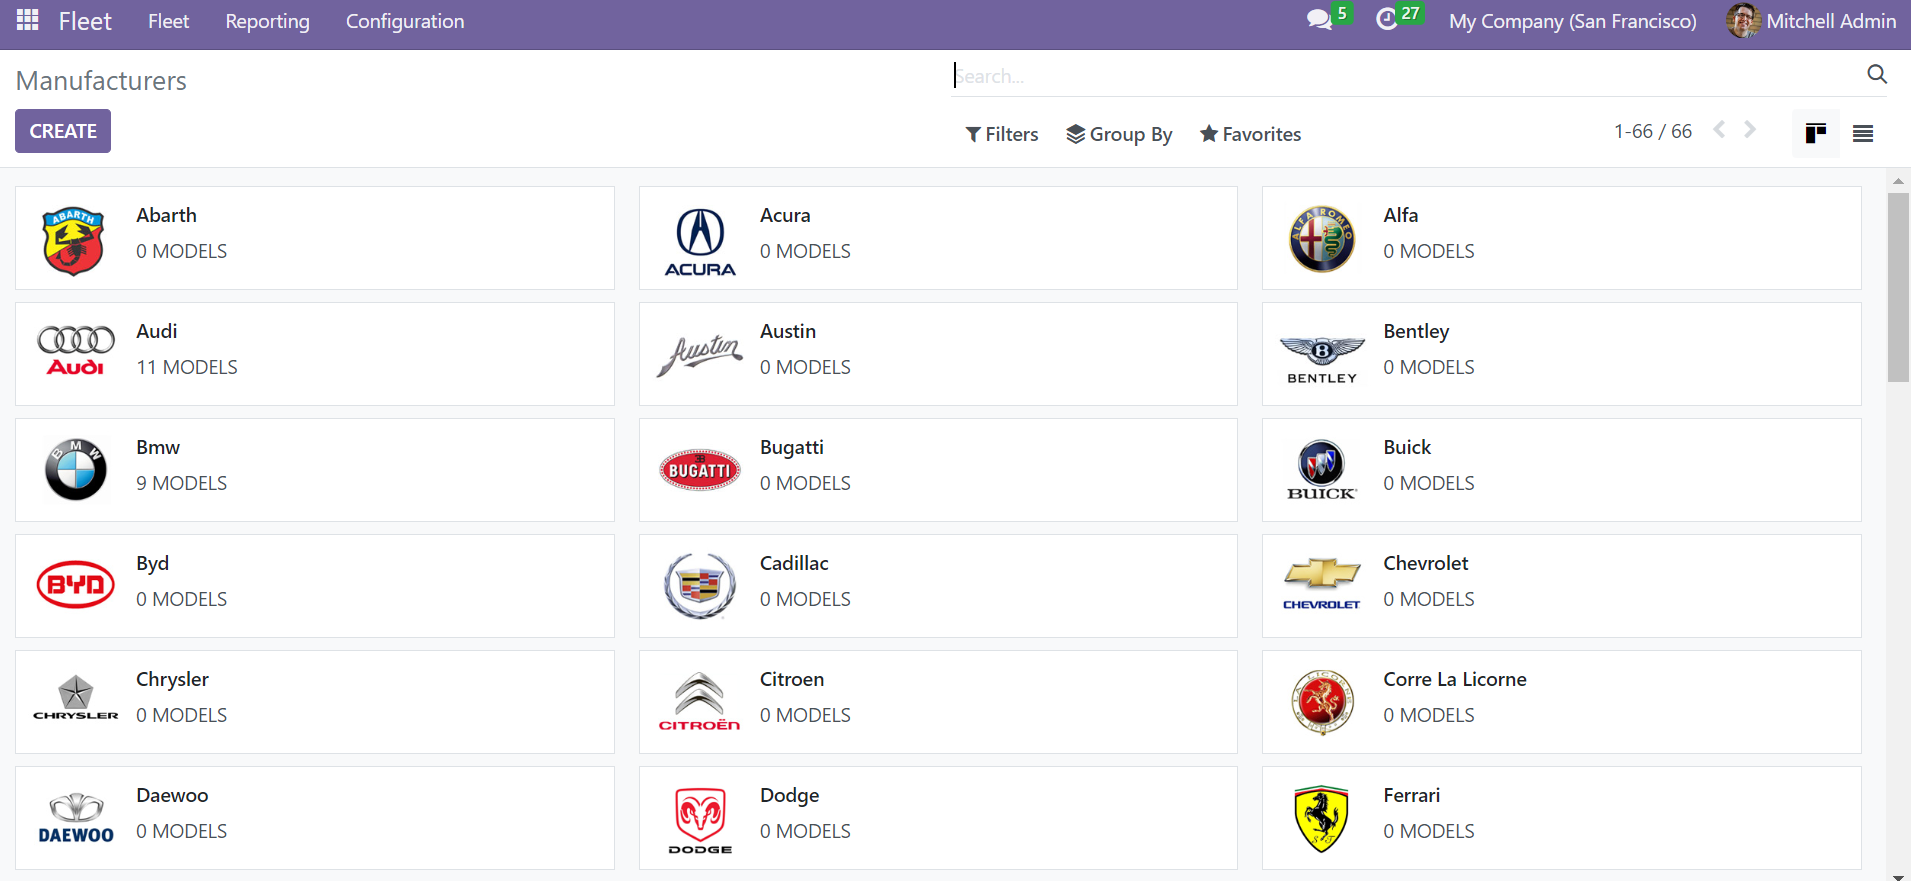The image size is (1913, 881).
Task: Click the Dodge logo
Action: [700, 820]
